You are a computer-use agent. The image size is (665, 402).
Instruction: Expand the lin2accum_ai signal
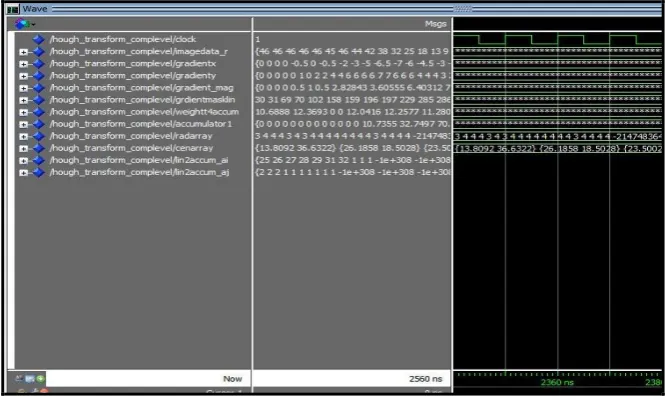[x=23, y=161]
